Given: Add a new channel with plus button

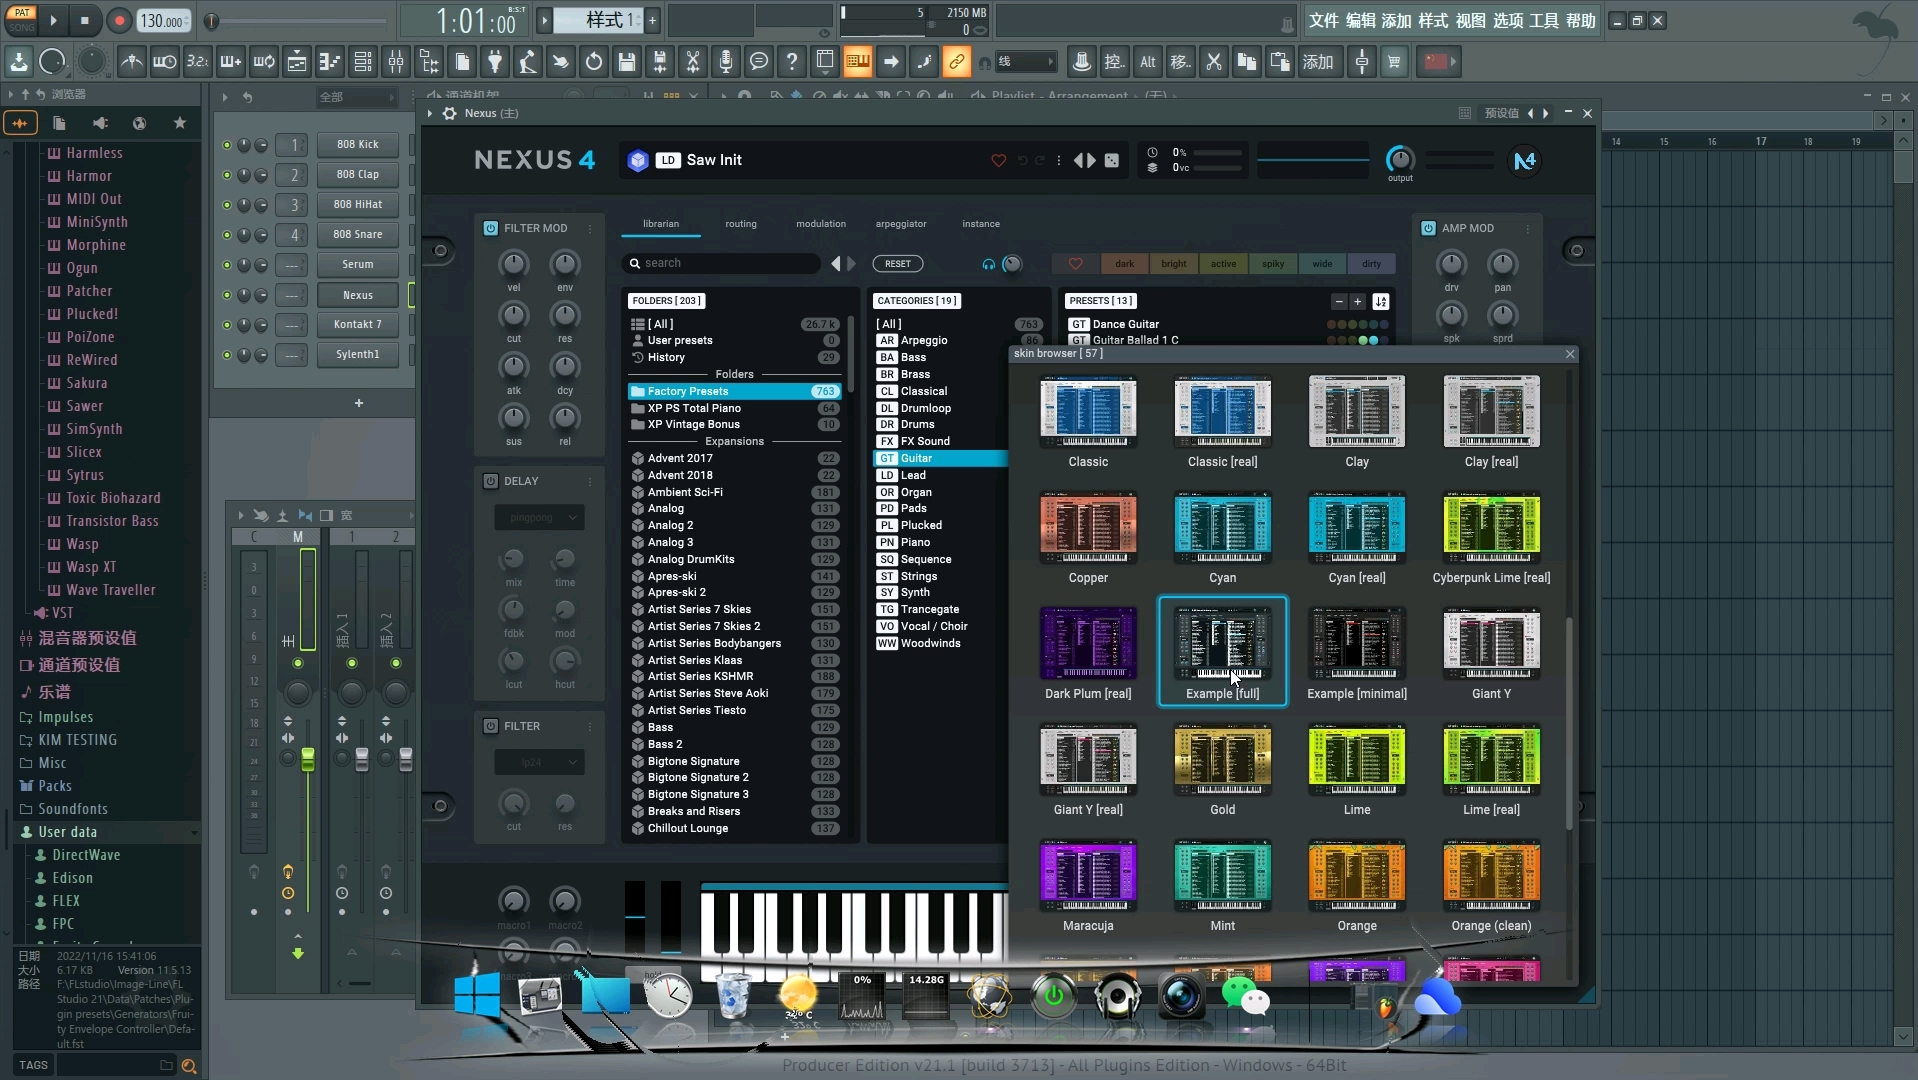Looking at the screenshot, I should 359,403.
